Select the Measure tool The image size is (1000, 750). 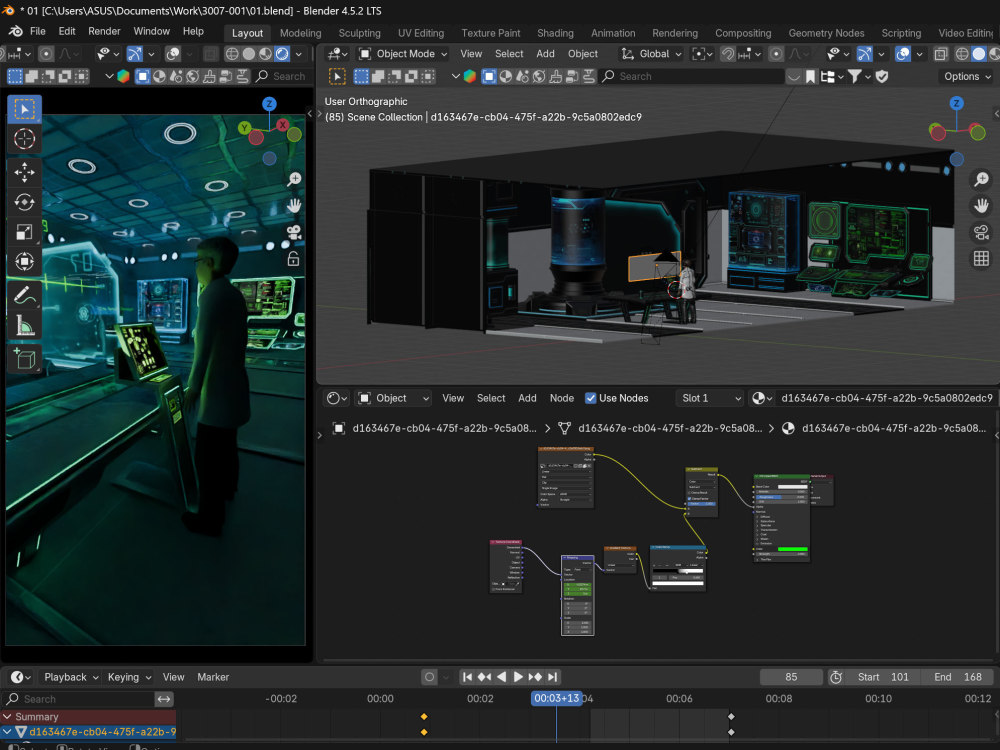[24, 325]
